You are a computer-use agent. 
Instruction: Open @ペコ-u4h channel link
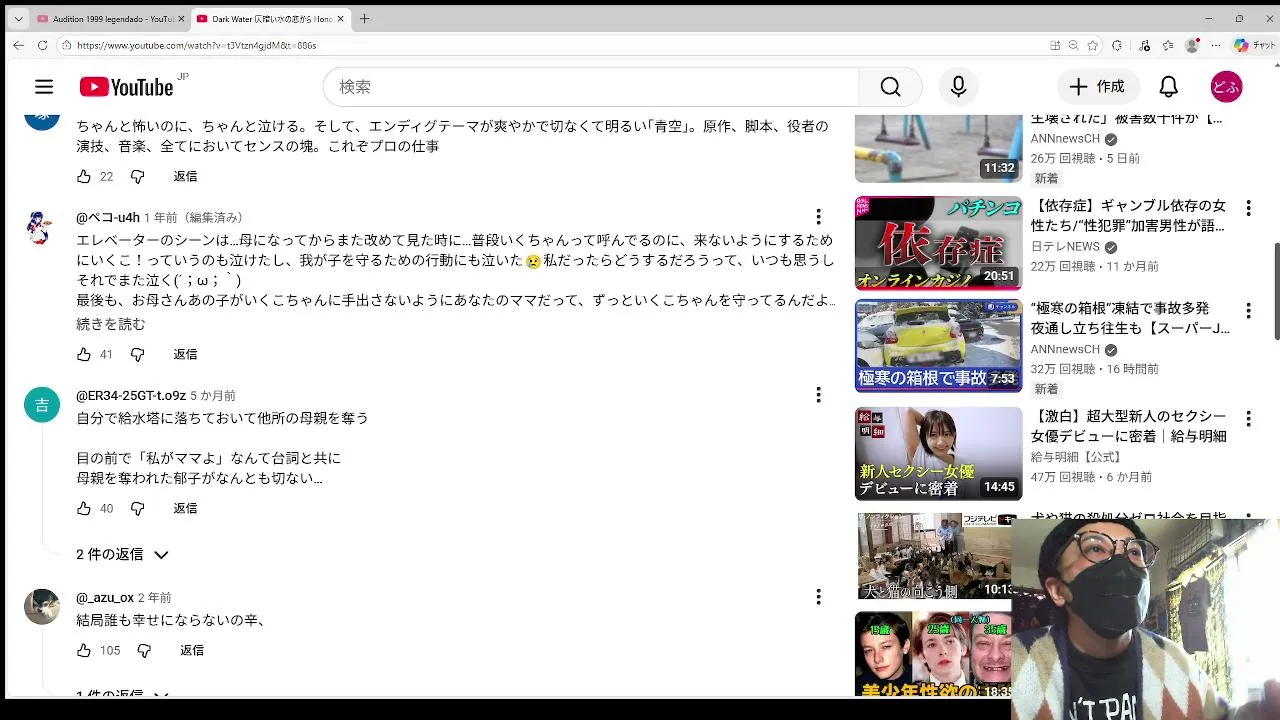tap(108, 217)
